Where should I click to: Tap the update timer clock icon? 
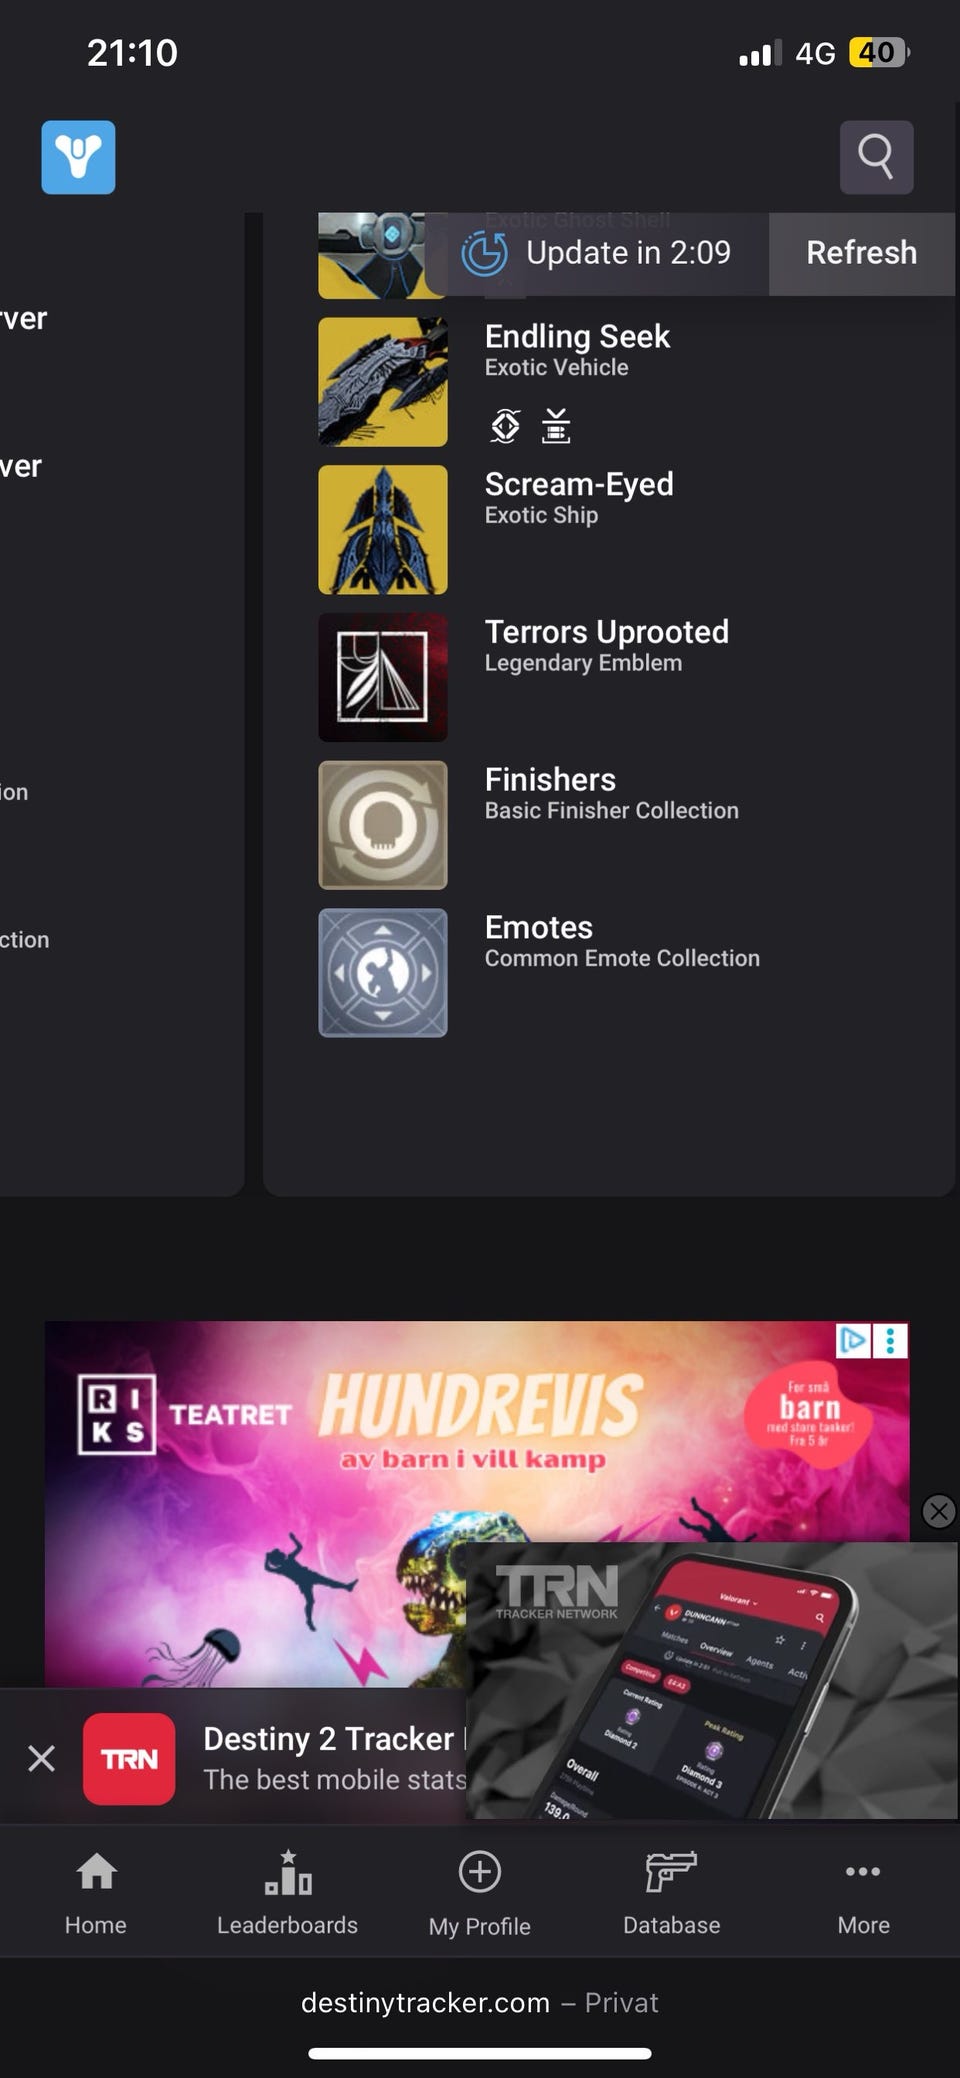pos(485,253)
